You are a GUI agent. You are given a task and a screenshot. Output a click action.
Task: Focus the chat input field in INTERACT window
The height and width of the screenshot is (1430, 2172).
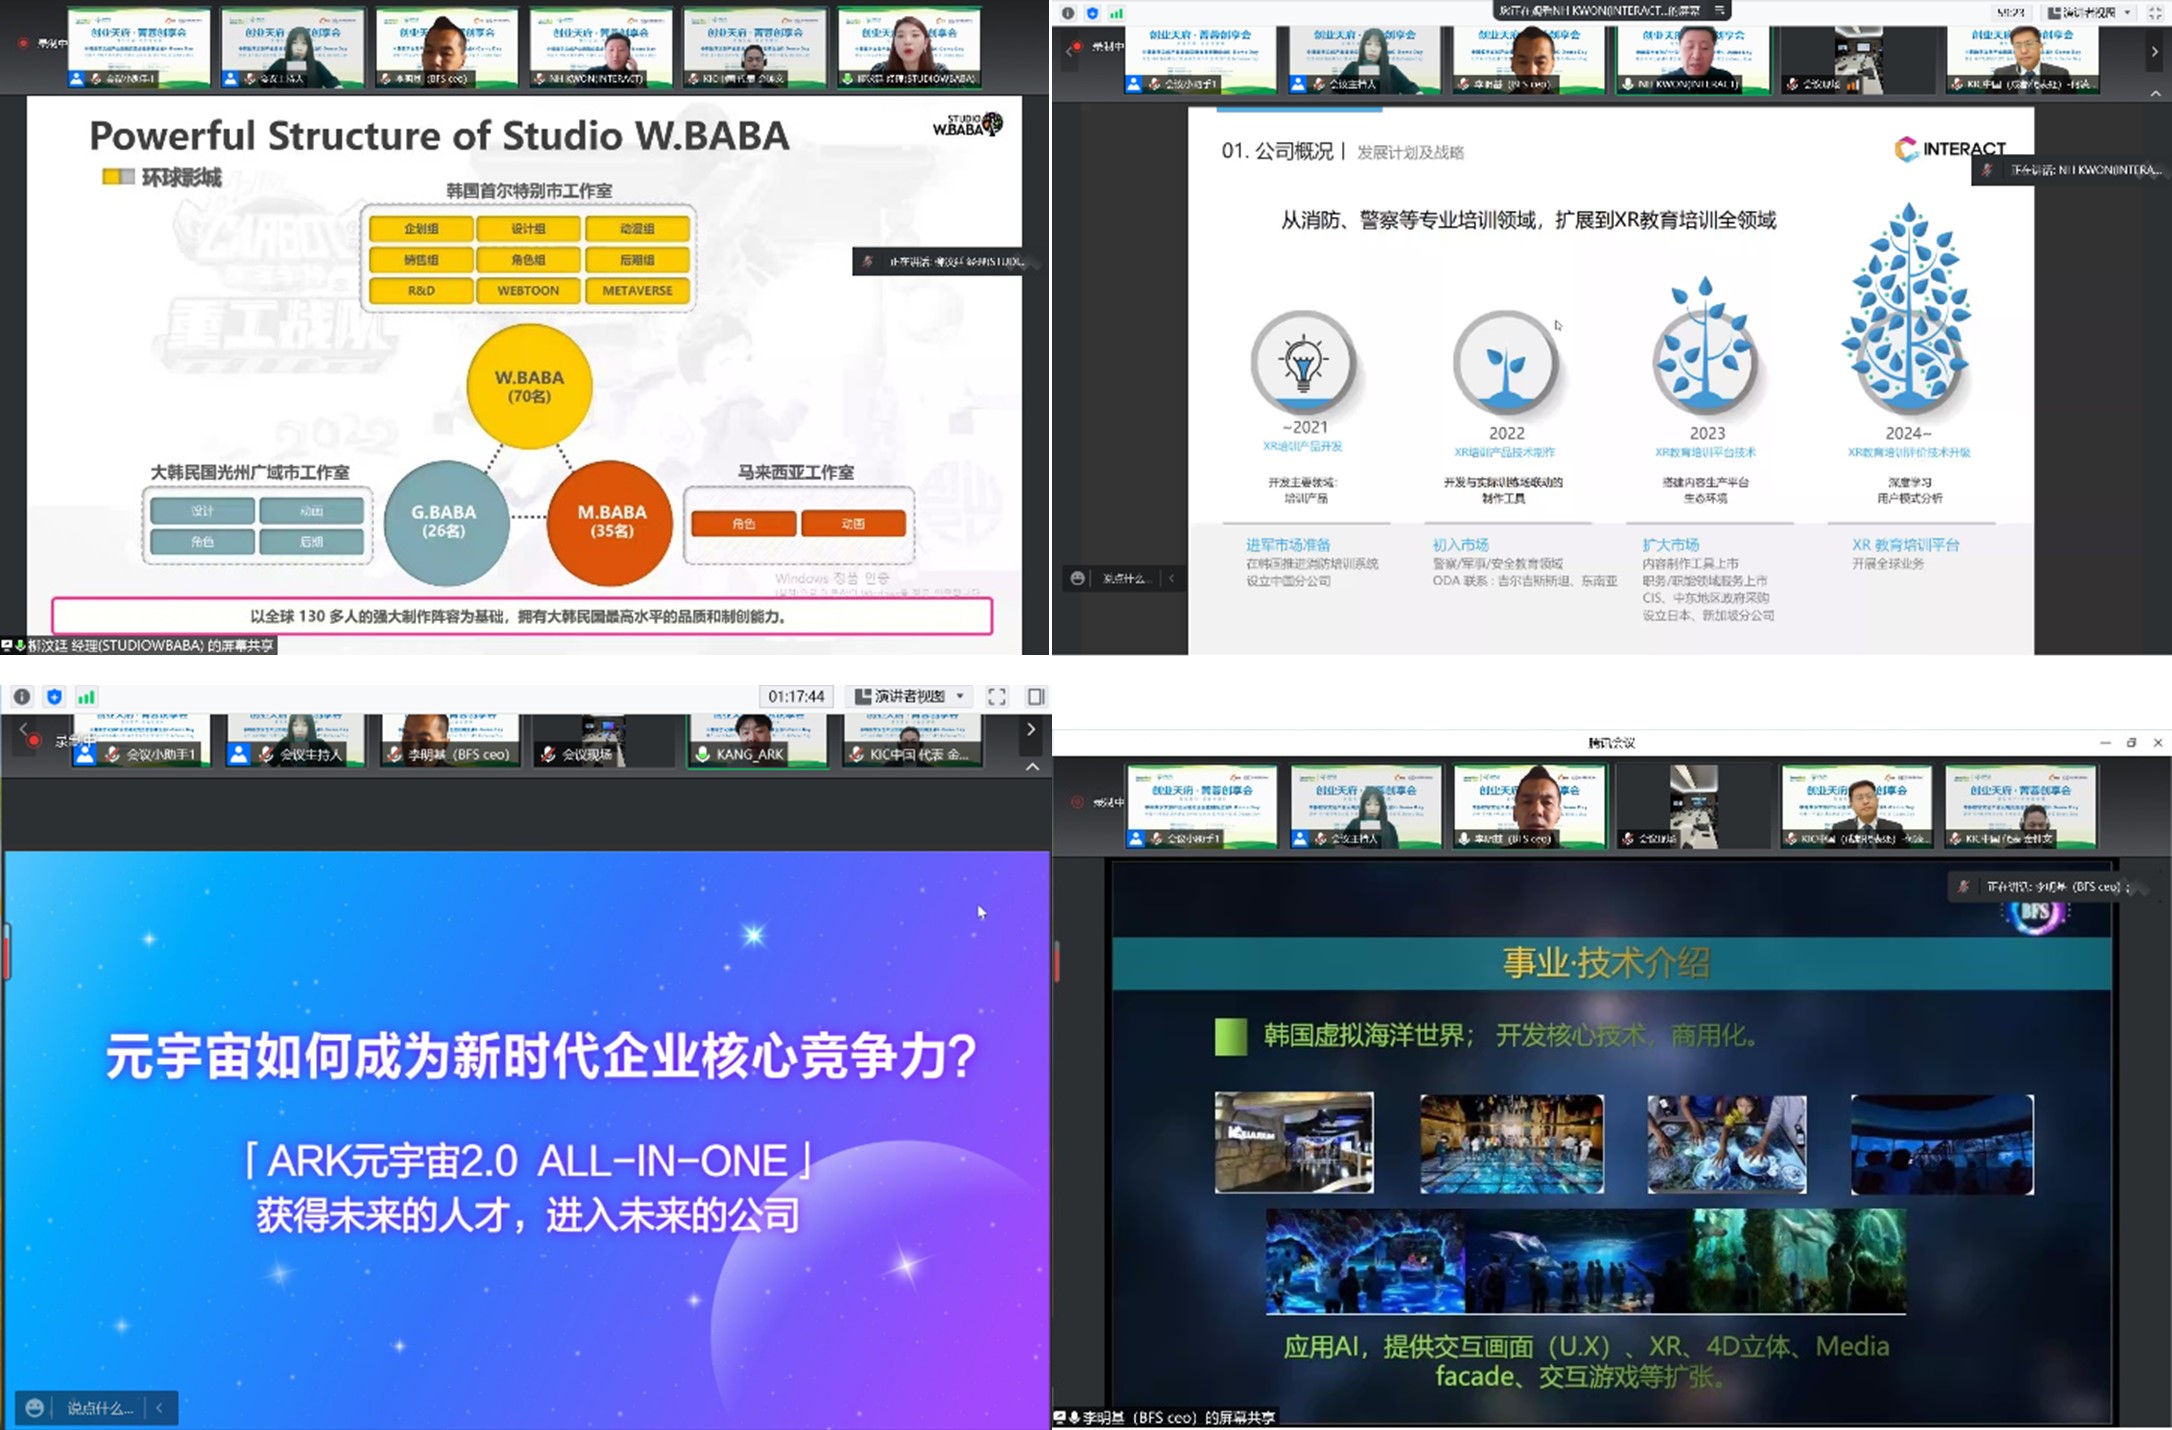tap(1127, 578)
